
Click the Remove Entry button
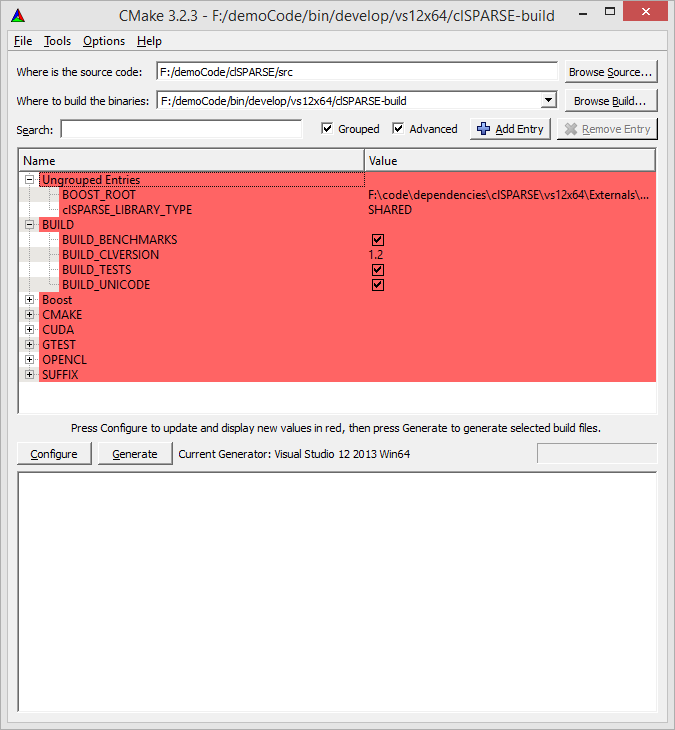[607, 129]
